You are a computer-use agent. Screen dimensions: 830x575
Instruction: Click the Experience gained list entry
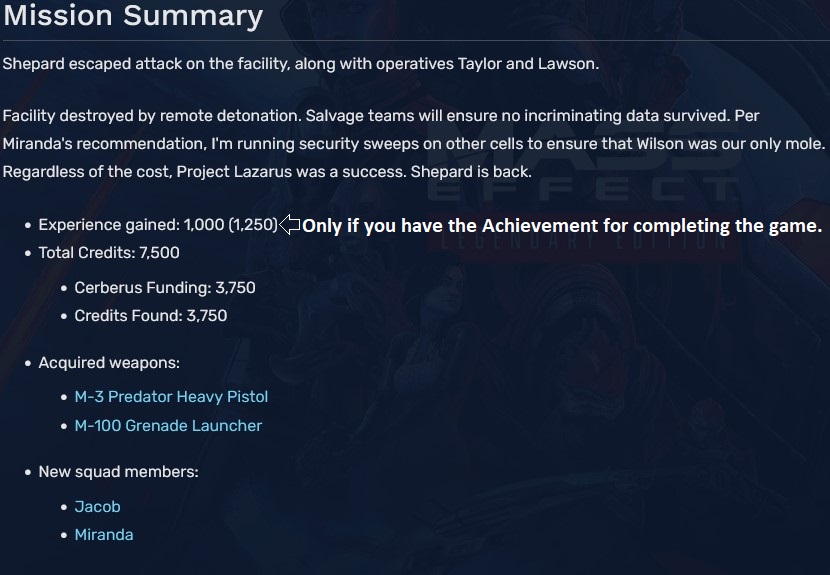157,225
